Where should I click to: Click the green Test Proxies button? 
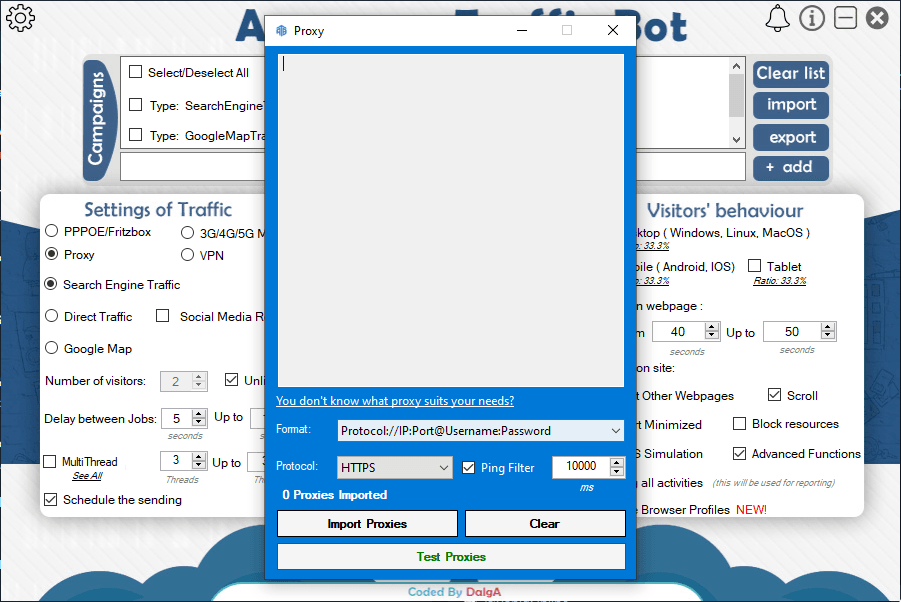[451, 557]
